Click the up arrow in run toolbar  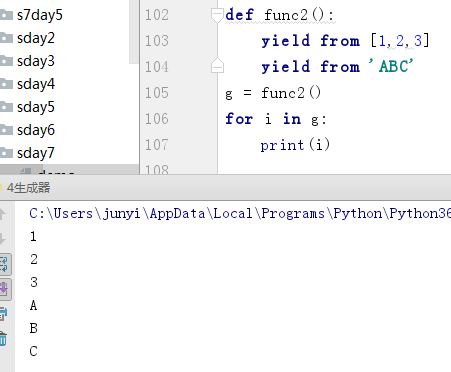click(x=3, y=214)
